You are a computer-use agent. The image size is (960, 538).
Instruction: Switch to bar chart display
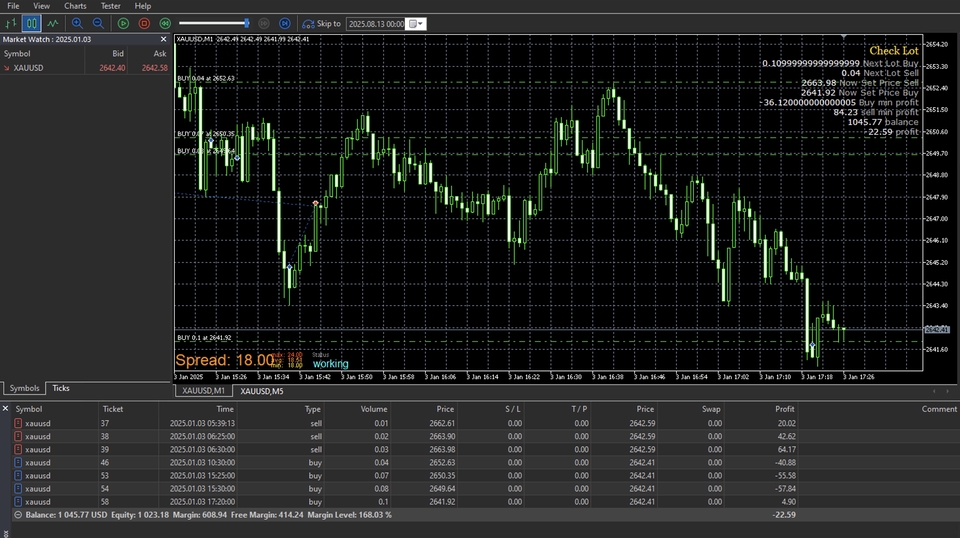coord(11,22)
